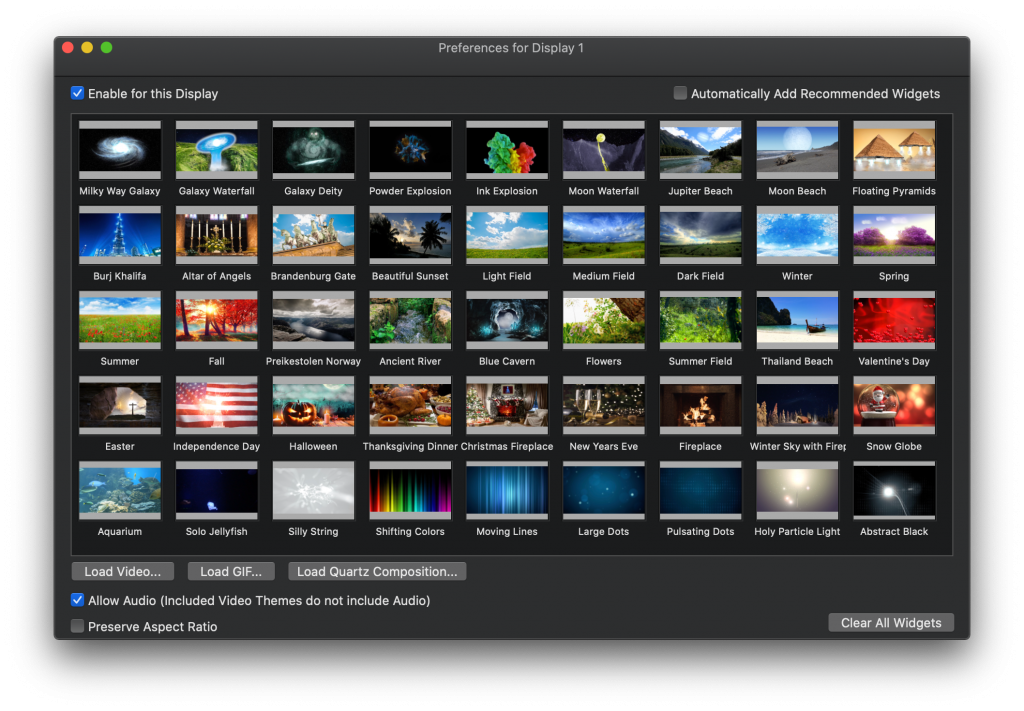Zoom the window with the green button
The image size is (1024, 711).
tap(106, 48)
